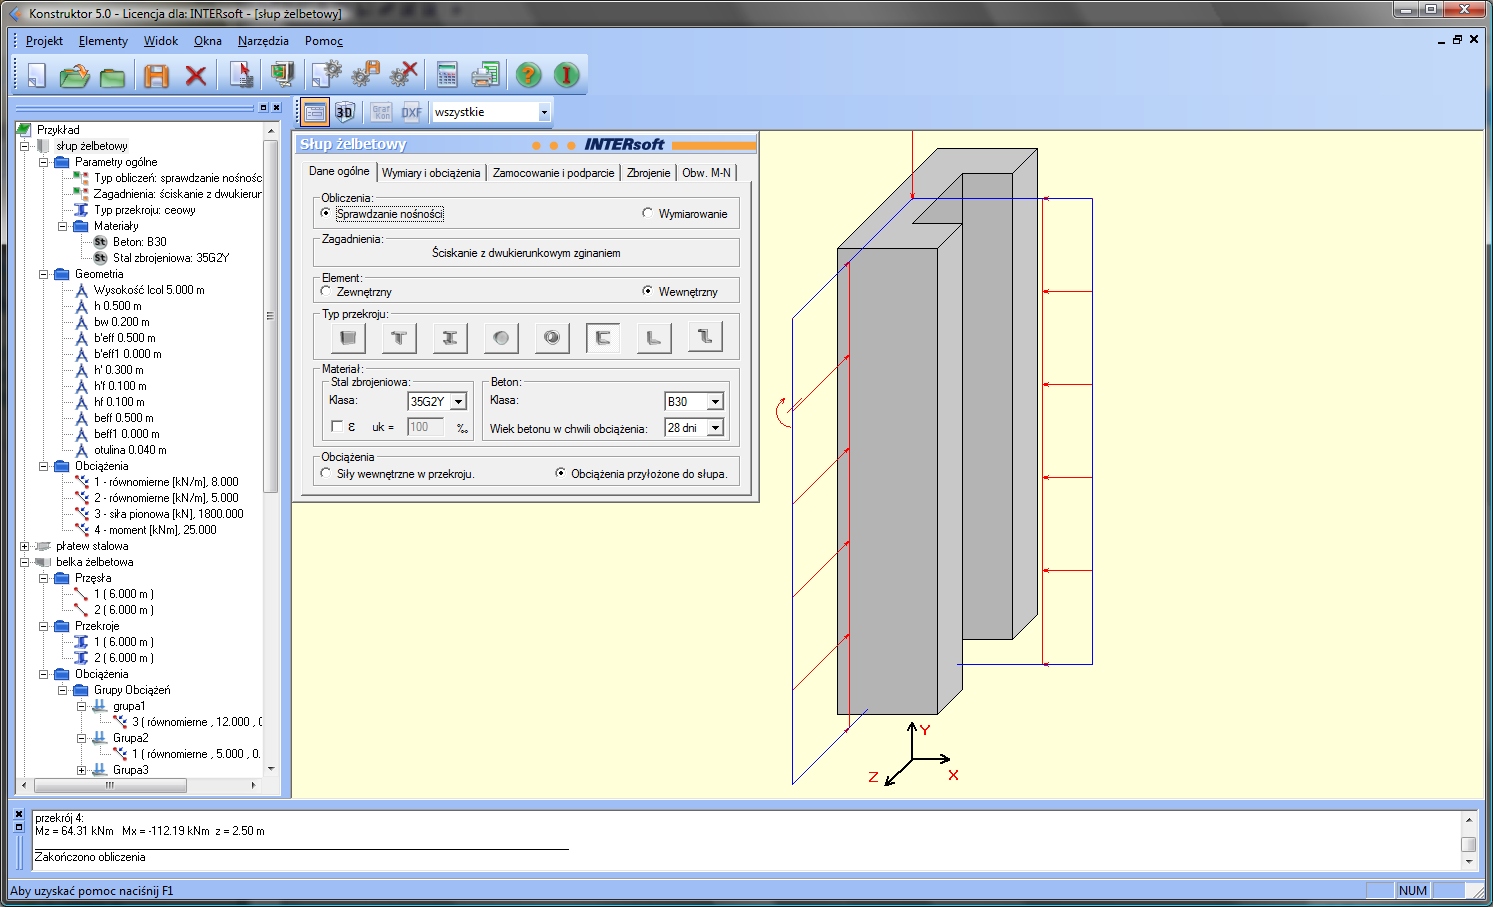This screenshot has width=1493, height=907.
Task: Click the gears with red X icon
Action: point(404,75)
